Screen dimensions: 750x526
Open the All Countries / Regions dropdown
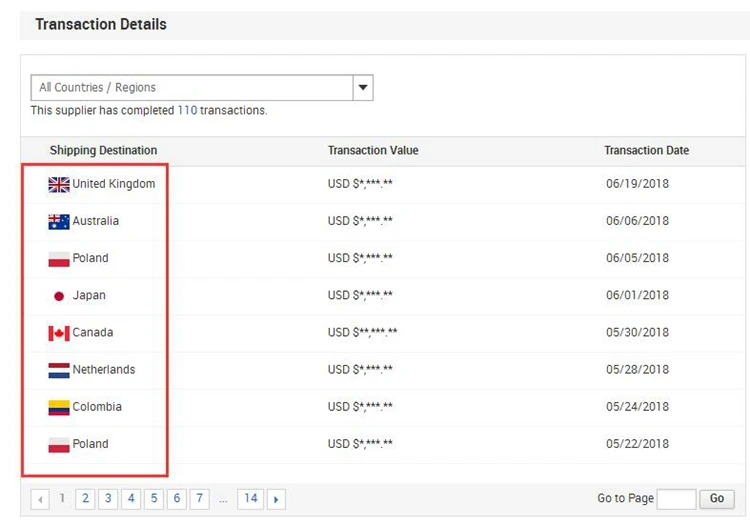(x=192, y=88)
